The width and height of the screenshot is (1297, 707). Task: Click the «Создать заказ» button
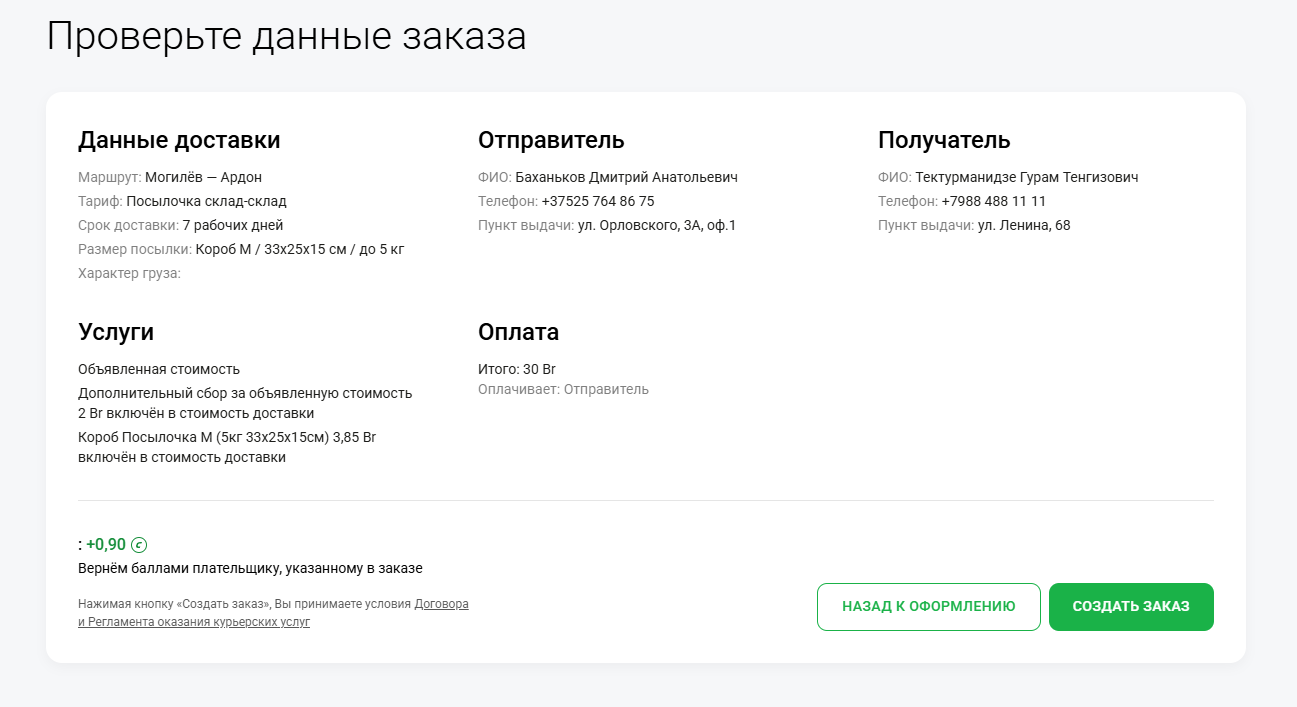pos(1131,607)
